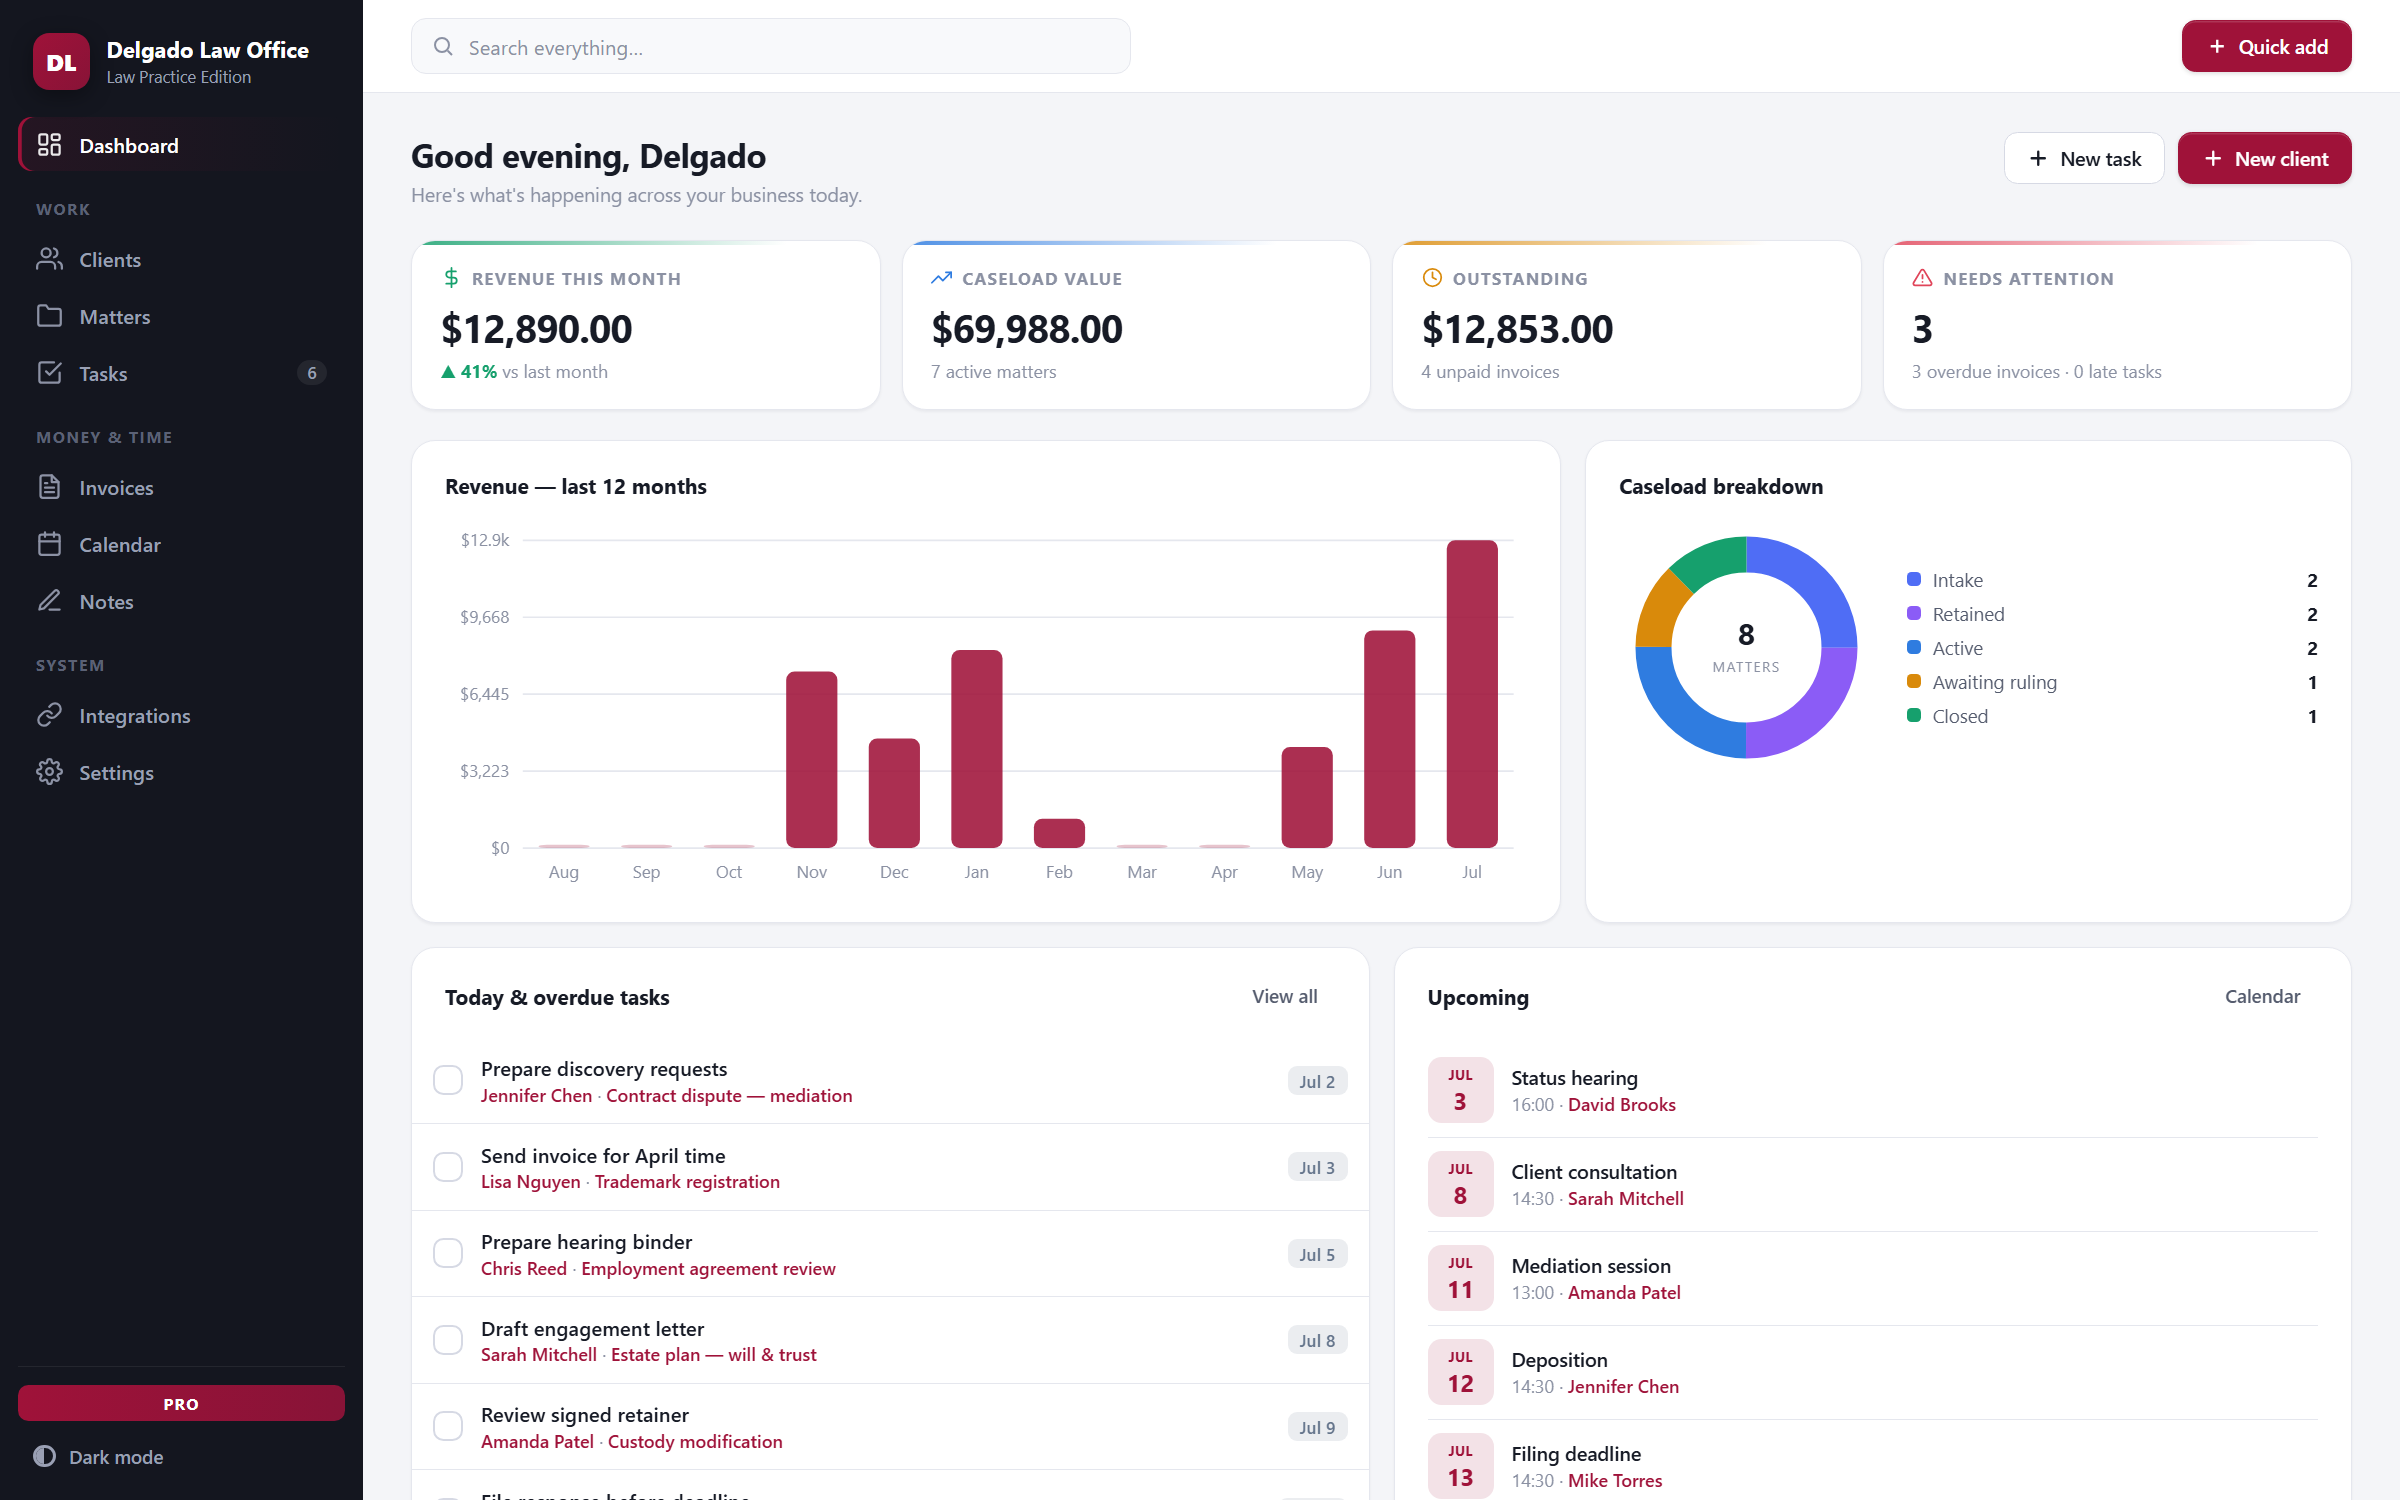The width and height of the screenshot is (2400, 1500).
Task: Click the JUL 12 date badge
Action: pyautogui.click(x=1460, y=1372)
